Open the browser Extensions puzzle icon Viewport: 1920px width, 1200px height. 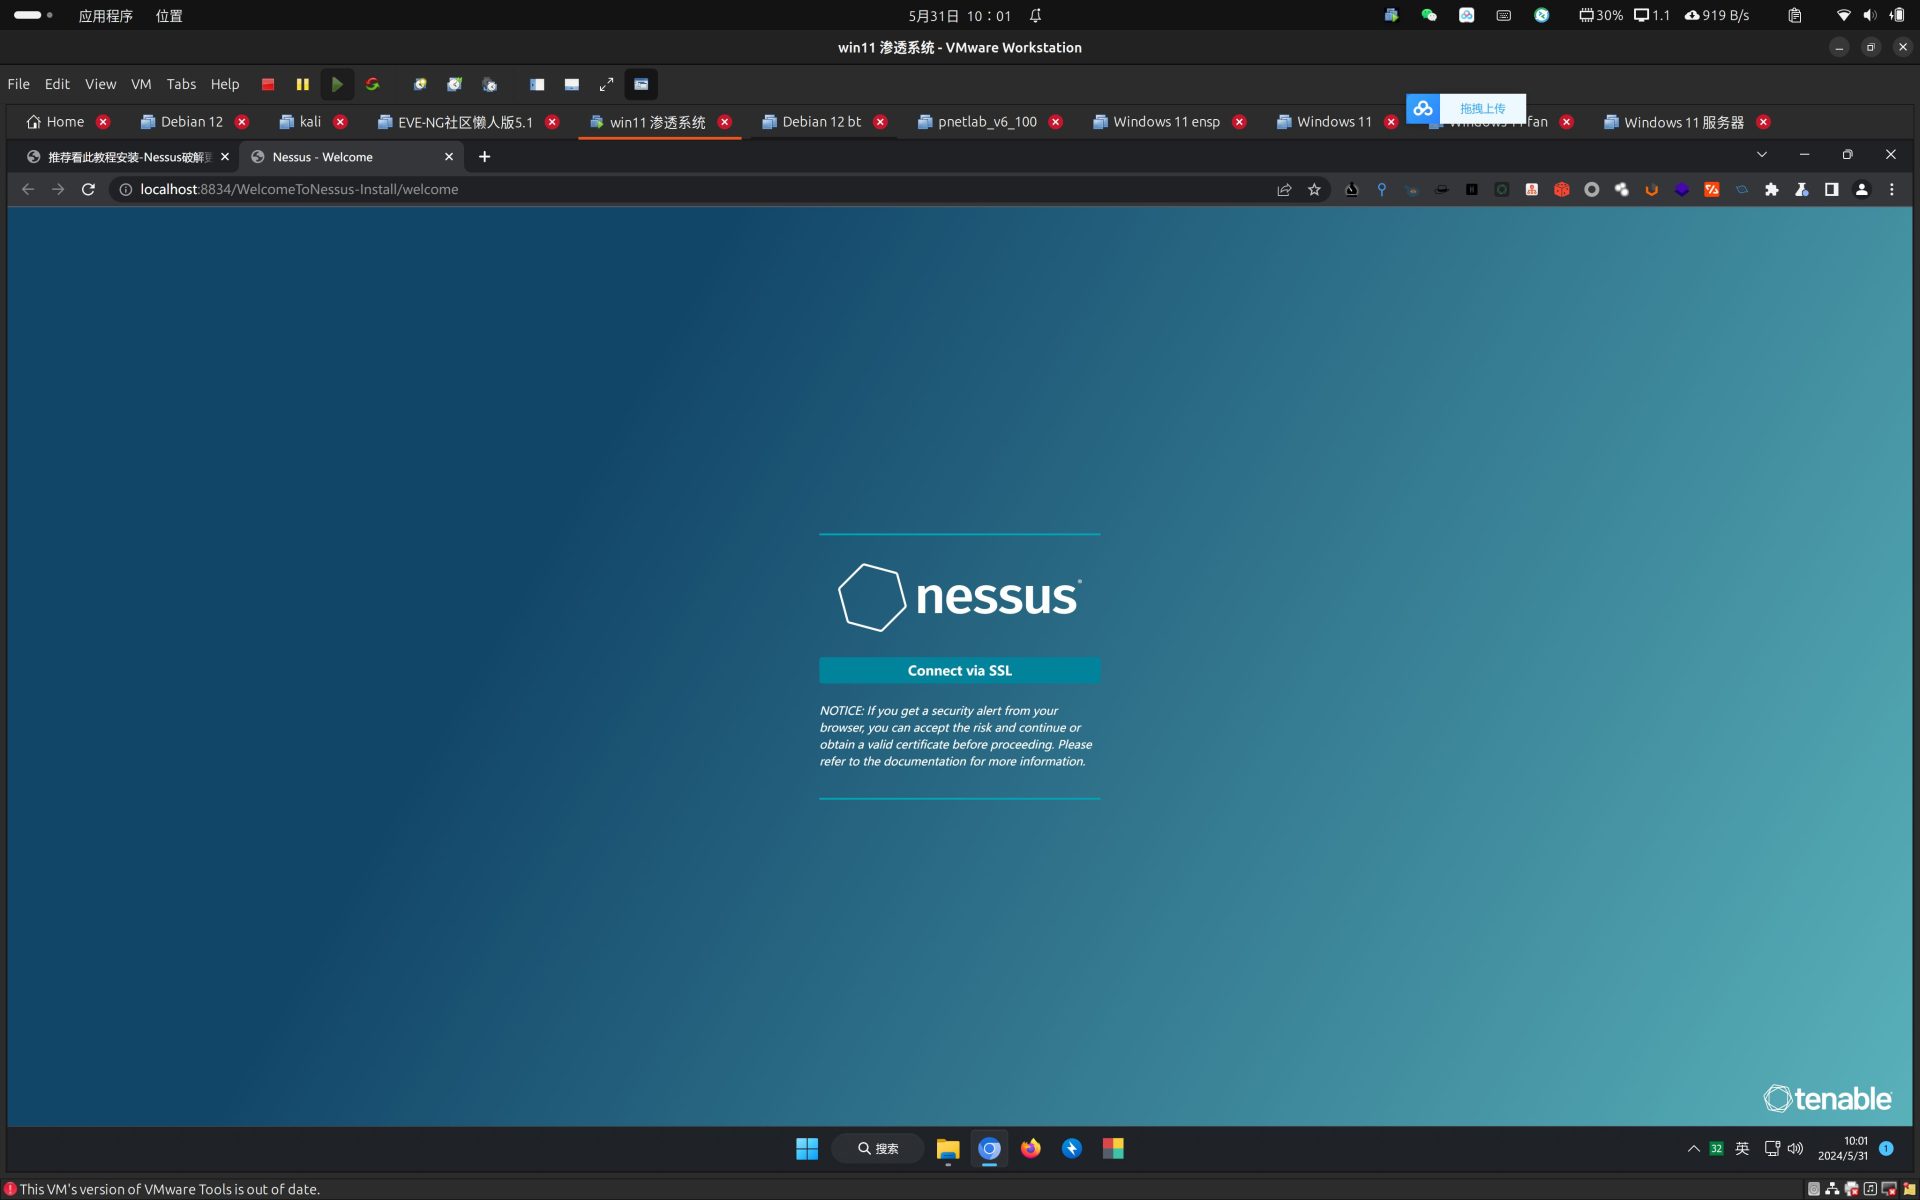tap(1771, 189)
